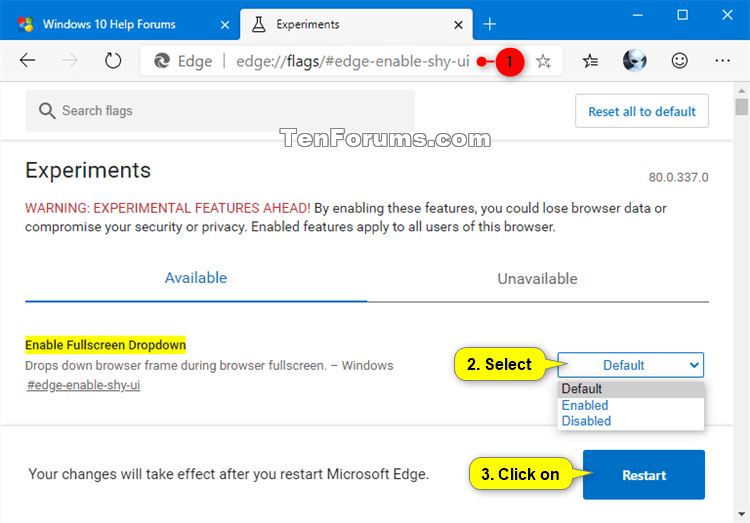This screenshot has height=523, width=750.
Task: Close the Experiments tab
Action: click(458, 24)
